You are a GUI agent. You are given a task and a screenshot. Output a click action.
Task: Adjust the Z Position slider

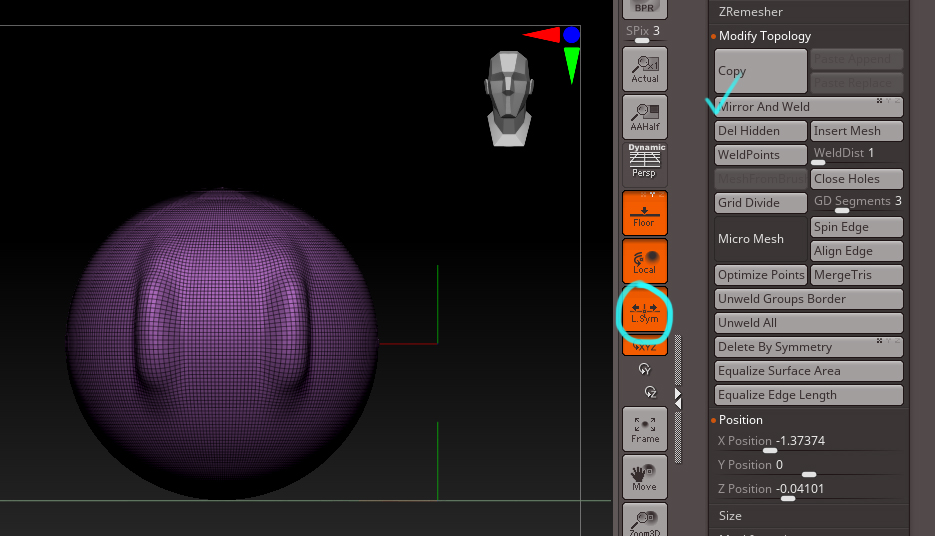(809, 491)
